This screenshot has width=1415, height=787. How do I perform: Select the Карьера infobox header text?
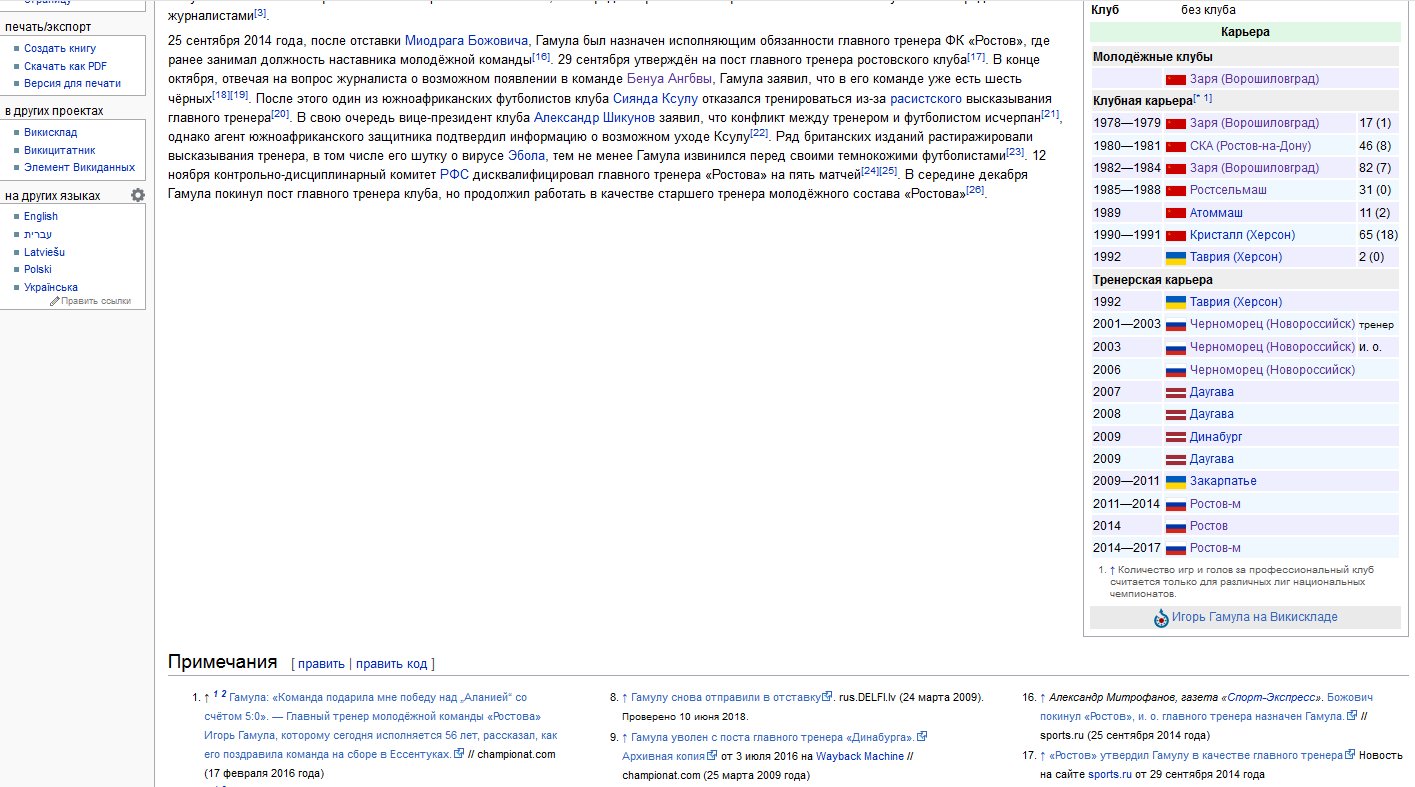pyautogui.click(x=1245, y=32)
